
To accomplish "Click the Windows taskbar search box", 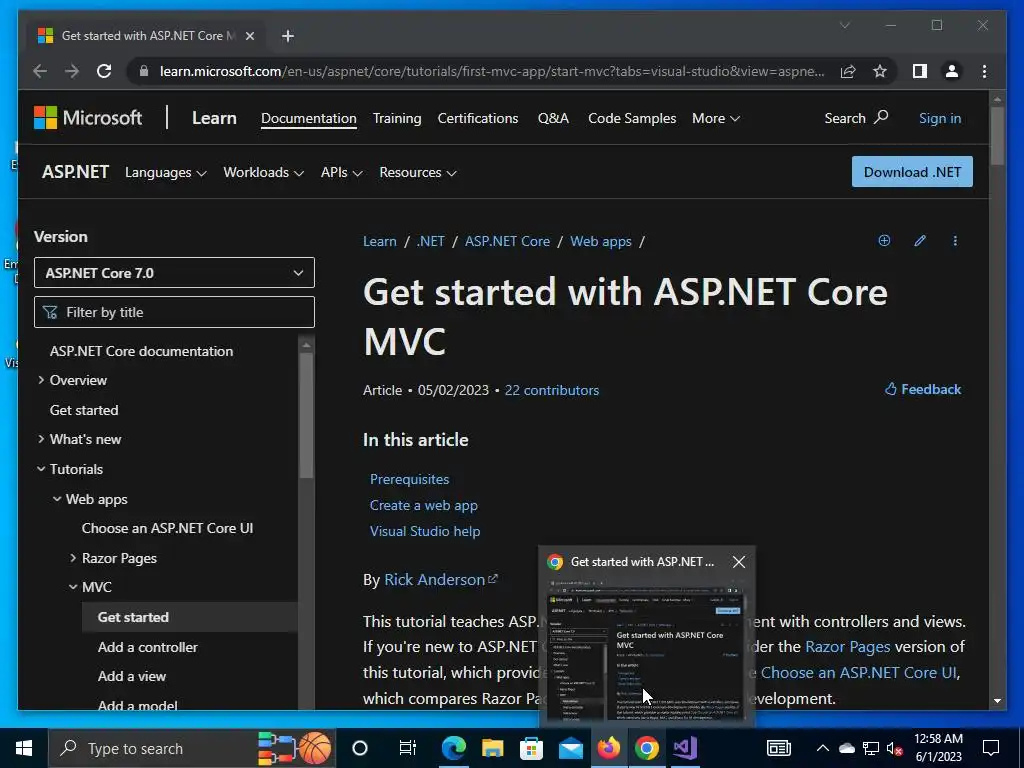I will coord(191,748).
